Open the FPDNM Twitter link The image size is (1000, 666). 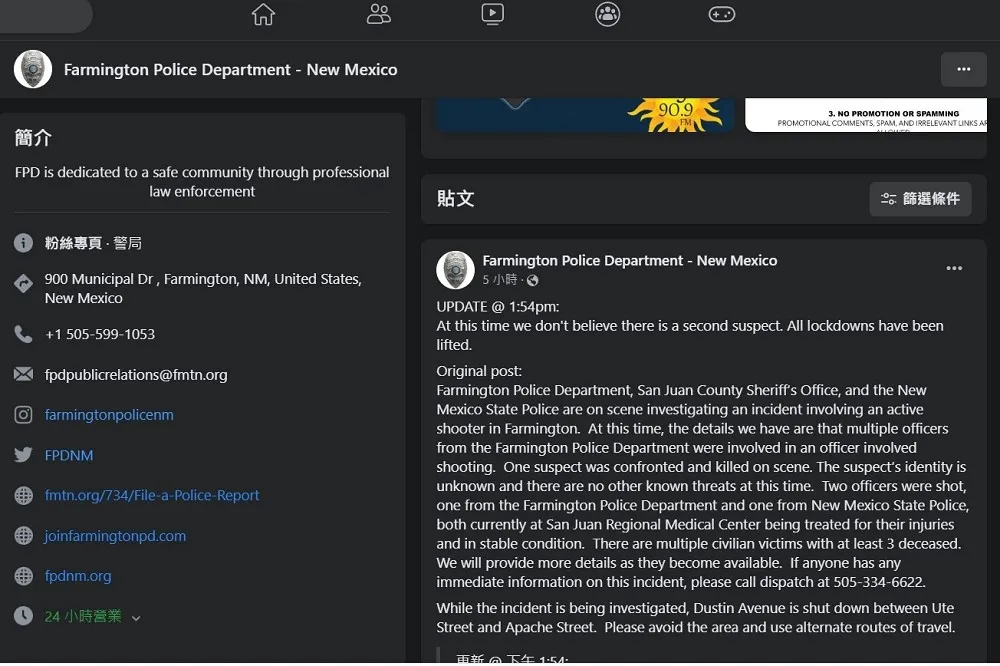click(x=69, y=455)
